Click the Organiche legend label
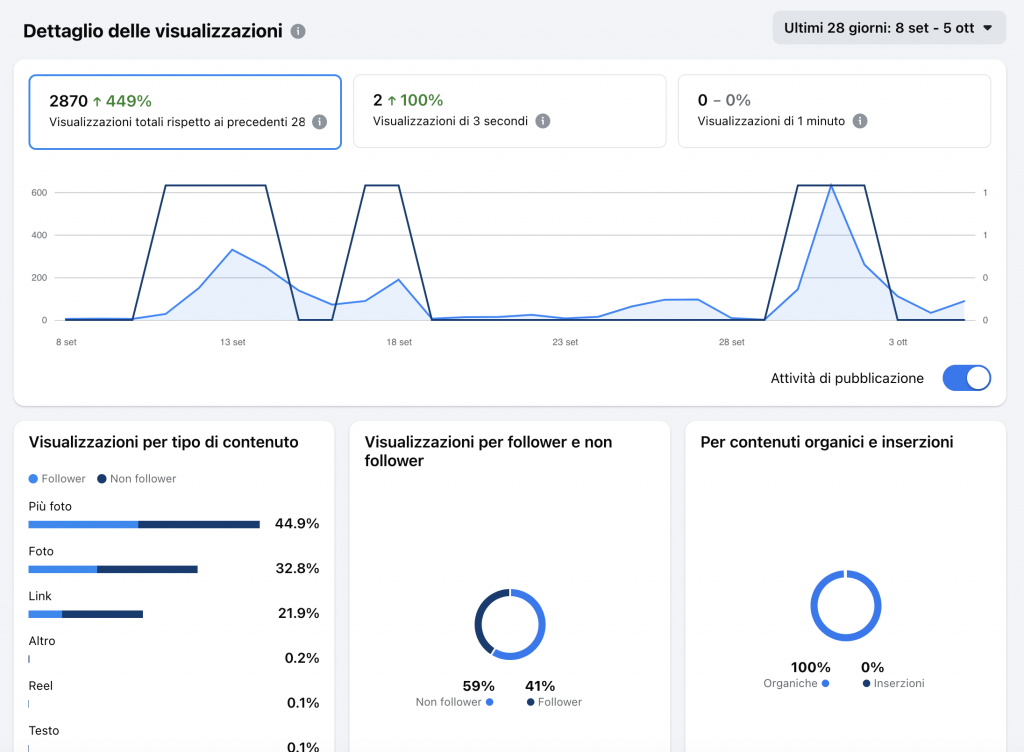Viewport: 1024px width, 752px height. (x=790, y=684)
